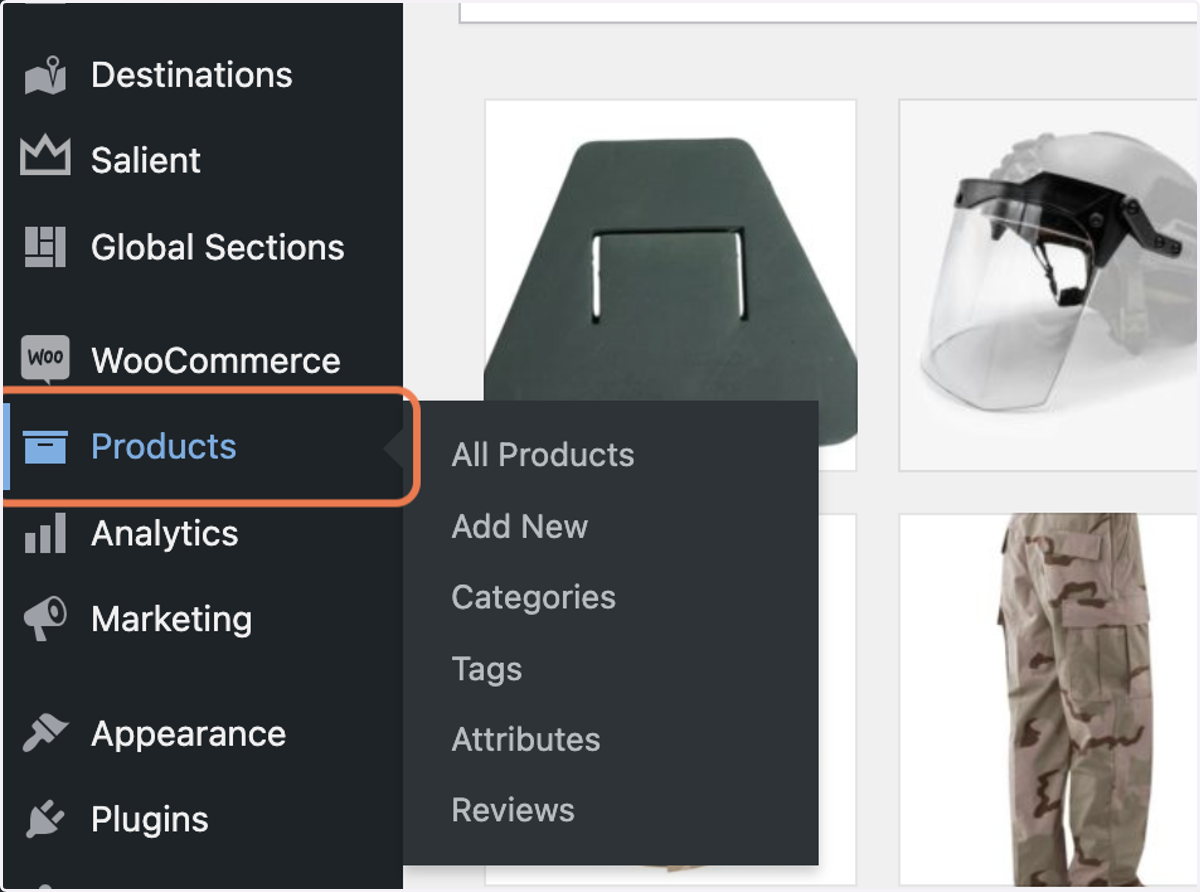Viewport: 1200px width, 892px height.
Task: Click the Destinations map icon
Action: (45, 76)
